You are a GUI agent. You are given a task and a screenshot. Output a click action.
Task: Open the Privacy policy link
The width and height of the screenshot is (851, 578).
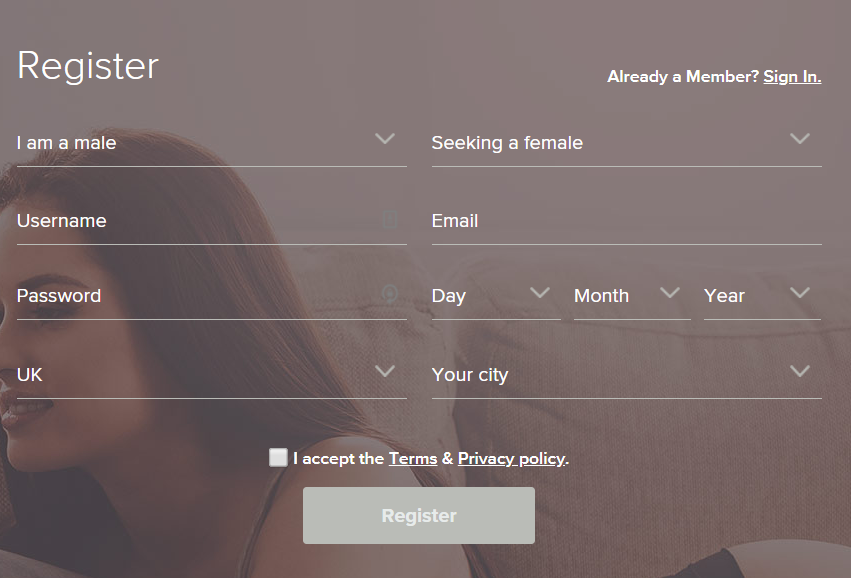coord(512,459)
